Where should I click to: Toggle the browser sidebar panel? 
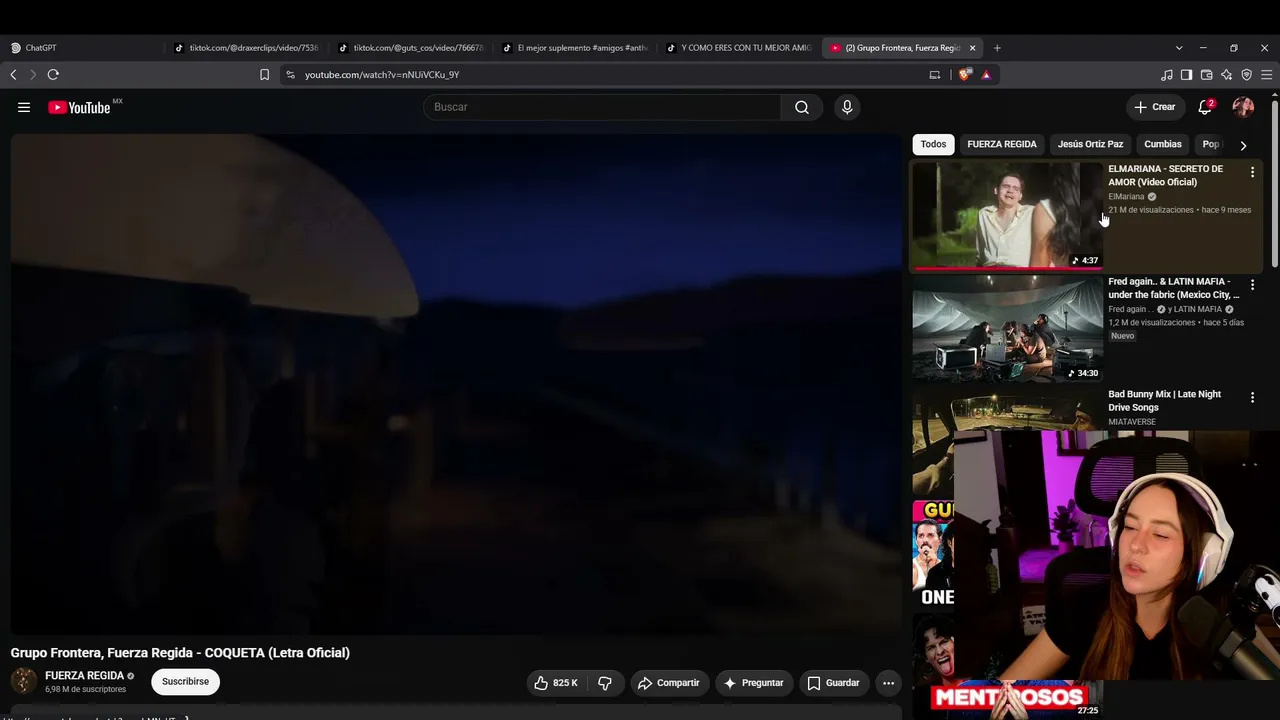pyautogui.click(x=1186, y=75)
